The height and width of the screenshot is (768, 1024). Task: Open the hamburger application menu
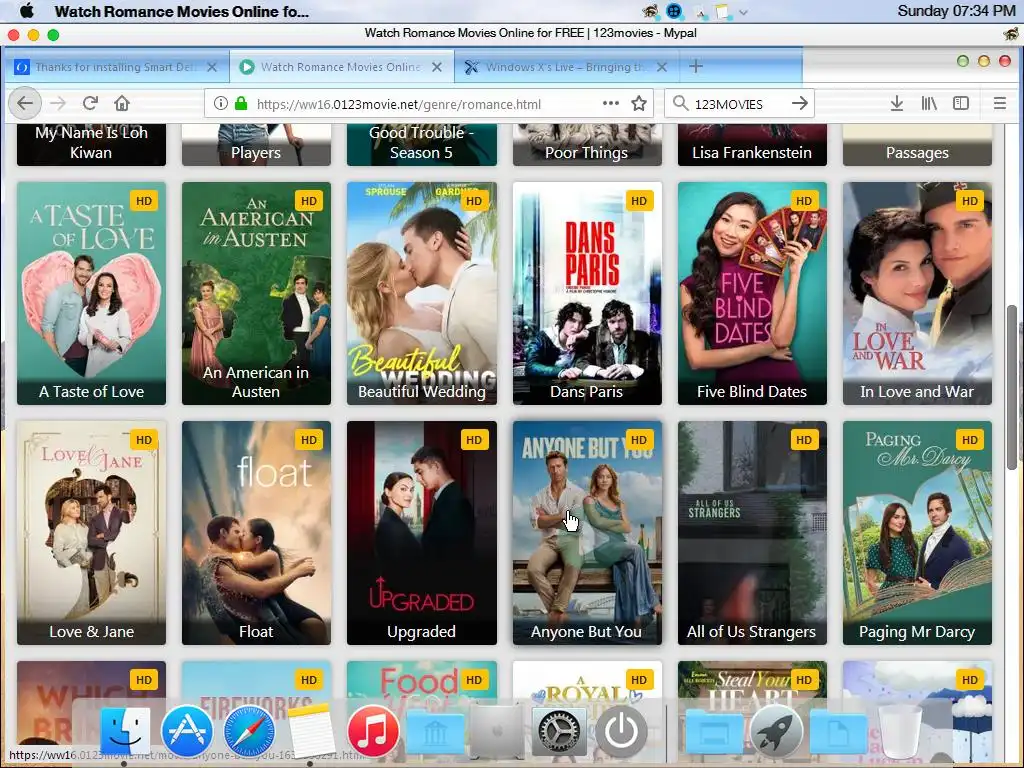pyautogui.click(x=999, y=103)
